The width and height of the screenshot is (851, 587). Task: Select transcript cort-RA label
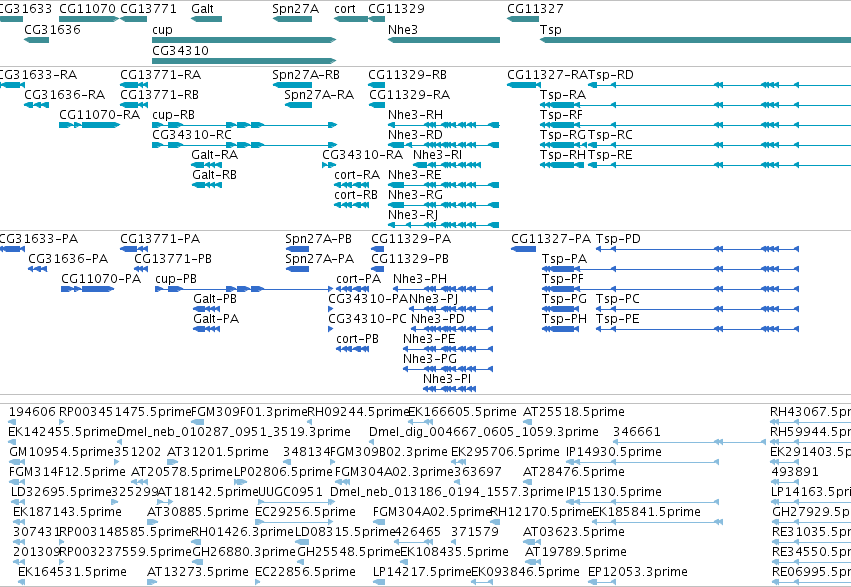(357, 175)
